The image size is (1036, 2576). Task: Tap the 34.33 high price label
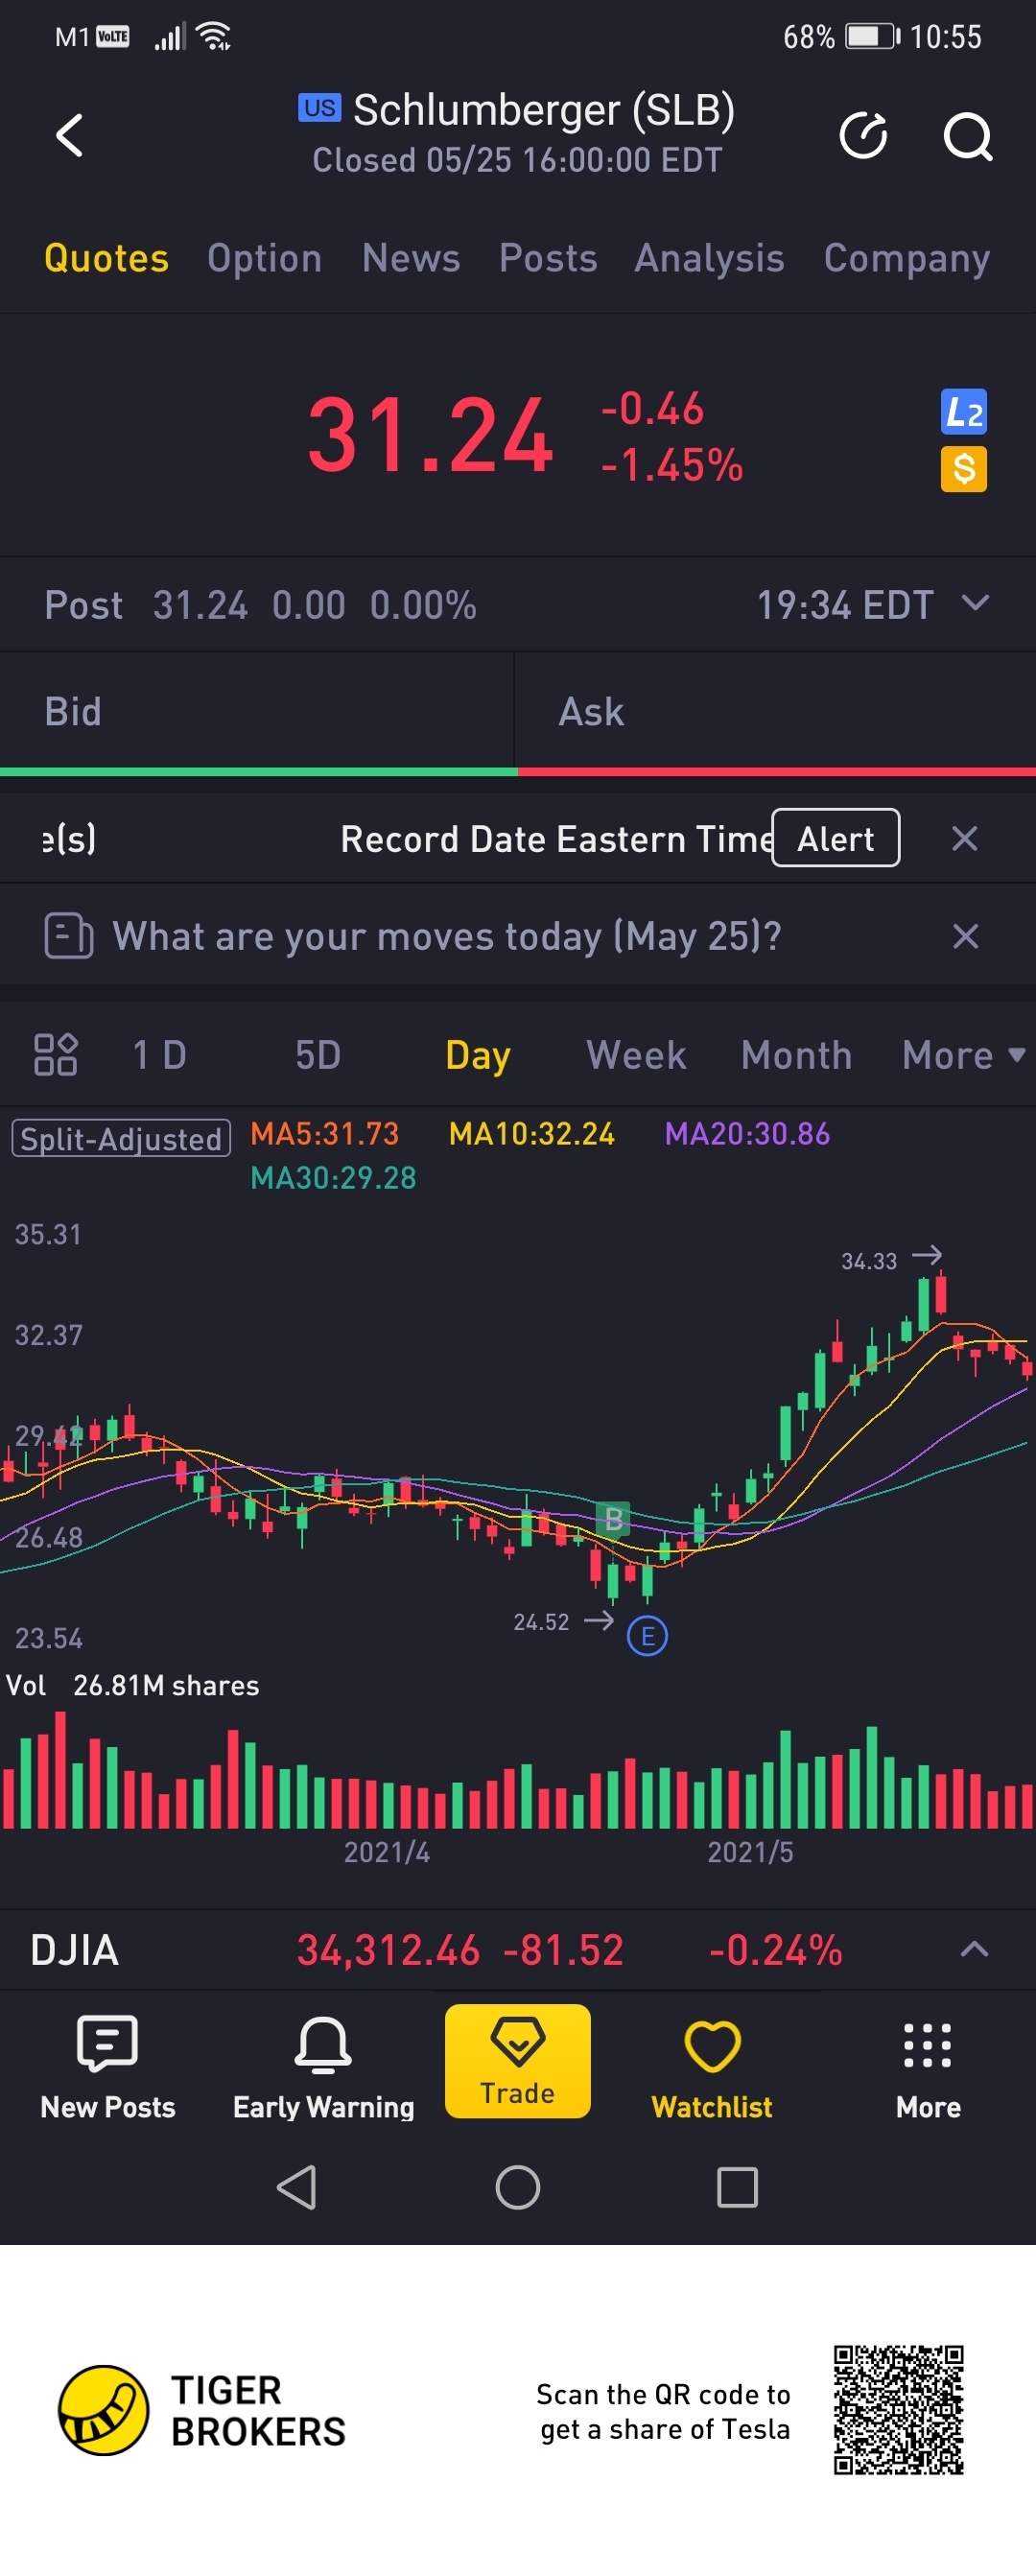coord(869,1260)
